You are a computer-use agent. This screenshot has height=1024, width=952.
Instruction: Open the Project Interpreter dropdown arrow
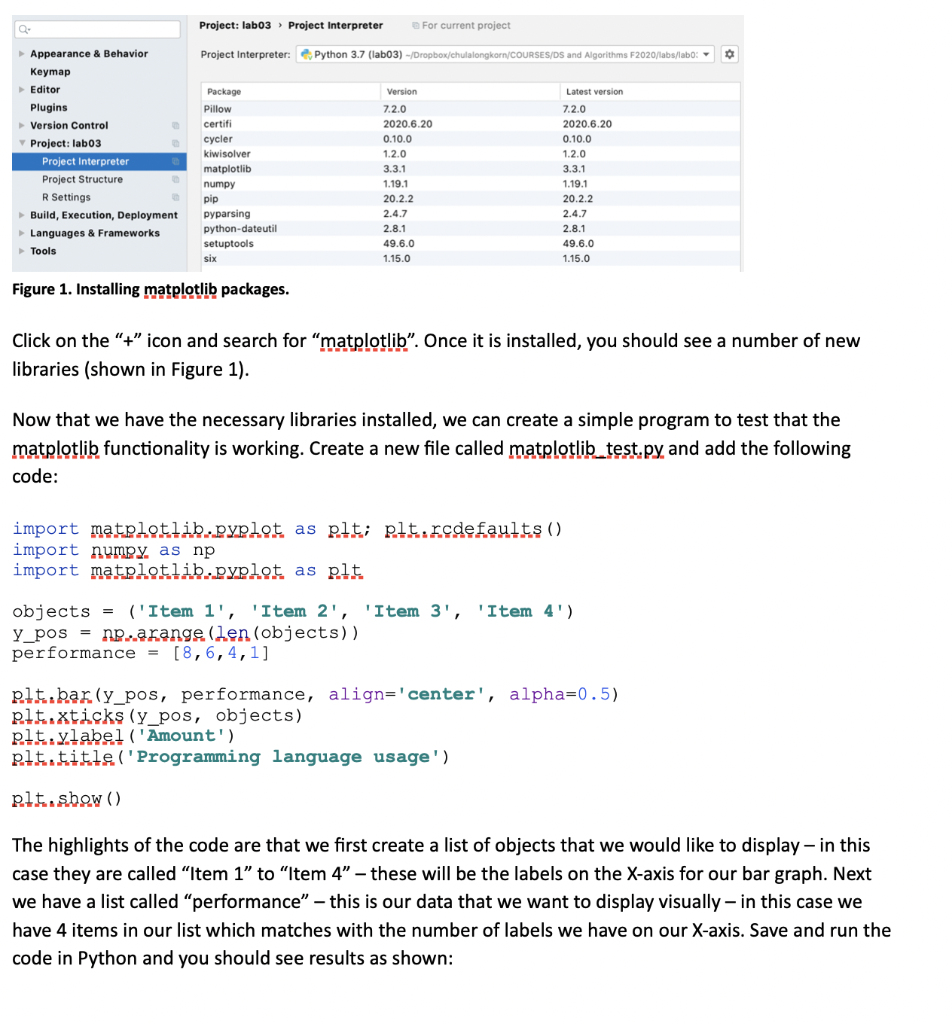click(706, 54)
